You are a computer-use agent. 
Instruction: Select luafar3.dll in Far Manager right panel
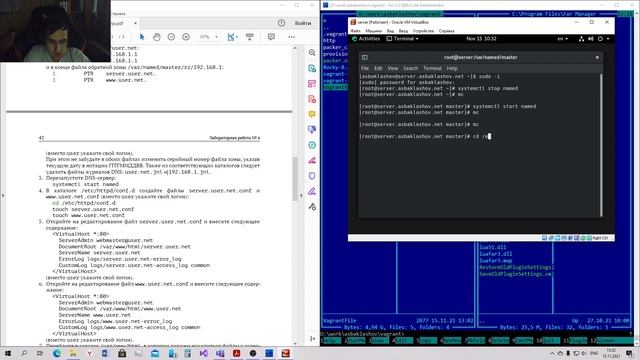click(x=496, y=254)
